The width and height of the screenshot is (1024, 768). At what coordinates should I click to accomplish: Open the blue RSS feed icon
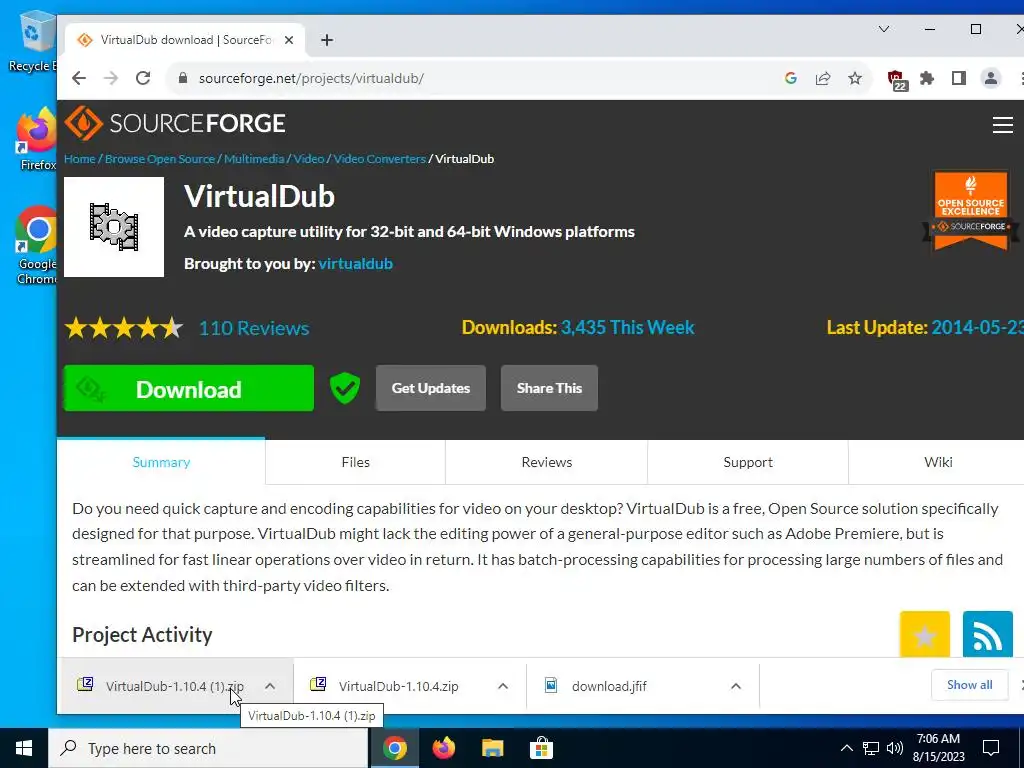point(987,634)
